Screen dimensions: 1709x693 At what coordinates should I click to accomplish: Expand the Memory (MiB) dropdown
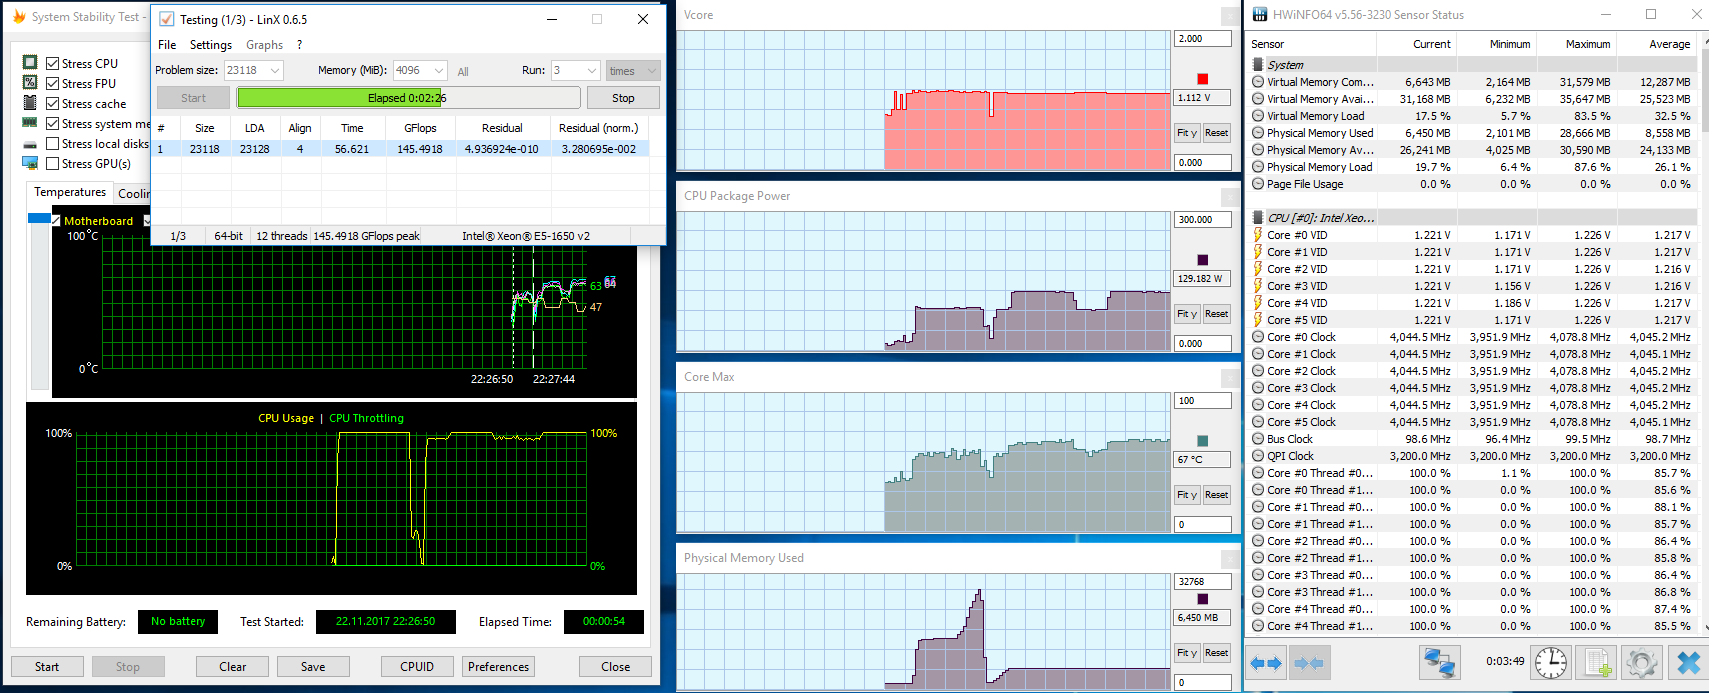pyautogui.click(x=420, y=70)
